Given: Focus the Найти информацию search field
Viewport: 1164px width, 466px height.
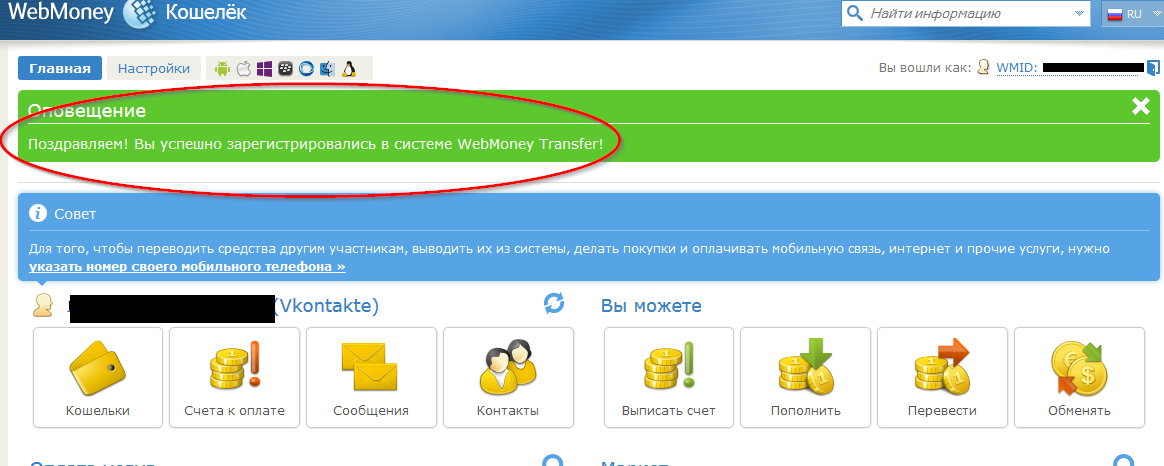Looking at the screenshot, I should pyautogui.click(x=968, y=13).
